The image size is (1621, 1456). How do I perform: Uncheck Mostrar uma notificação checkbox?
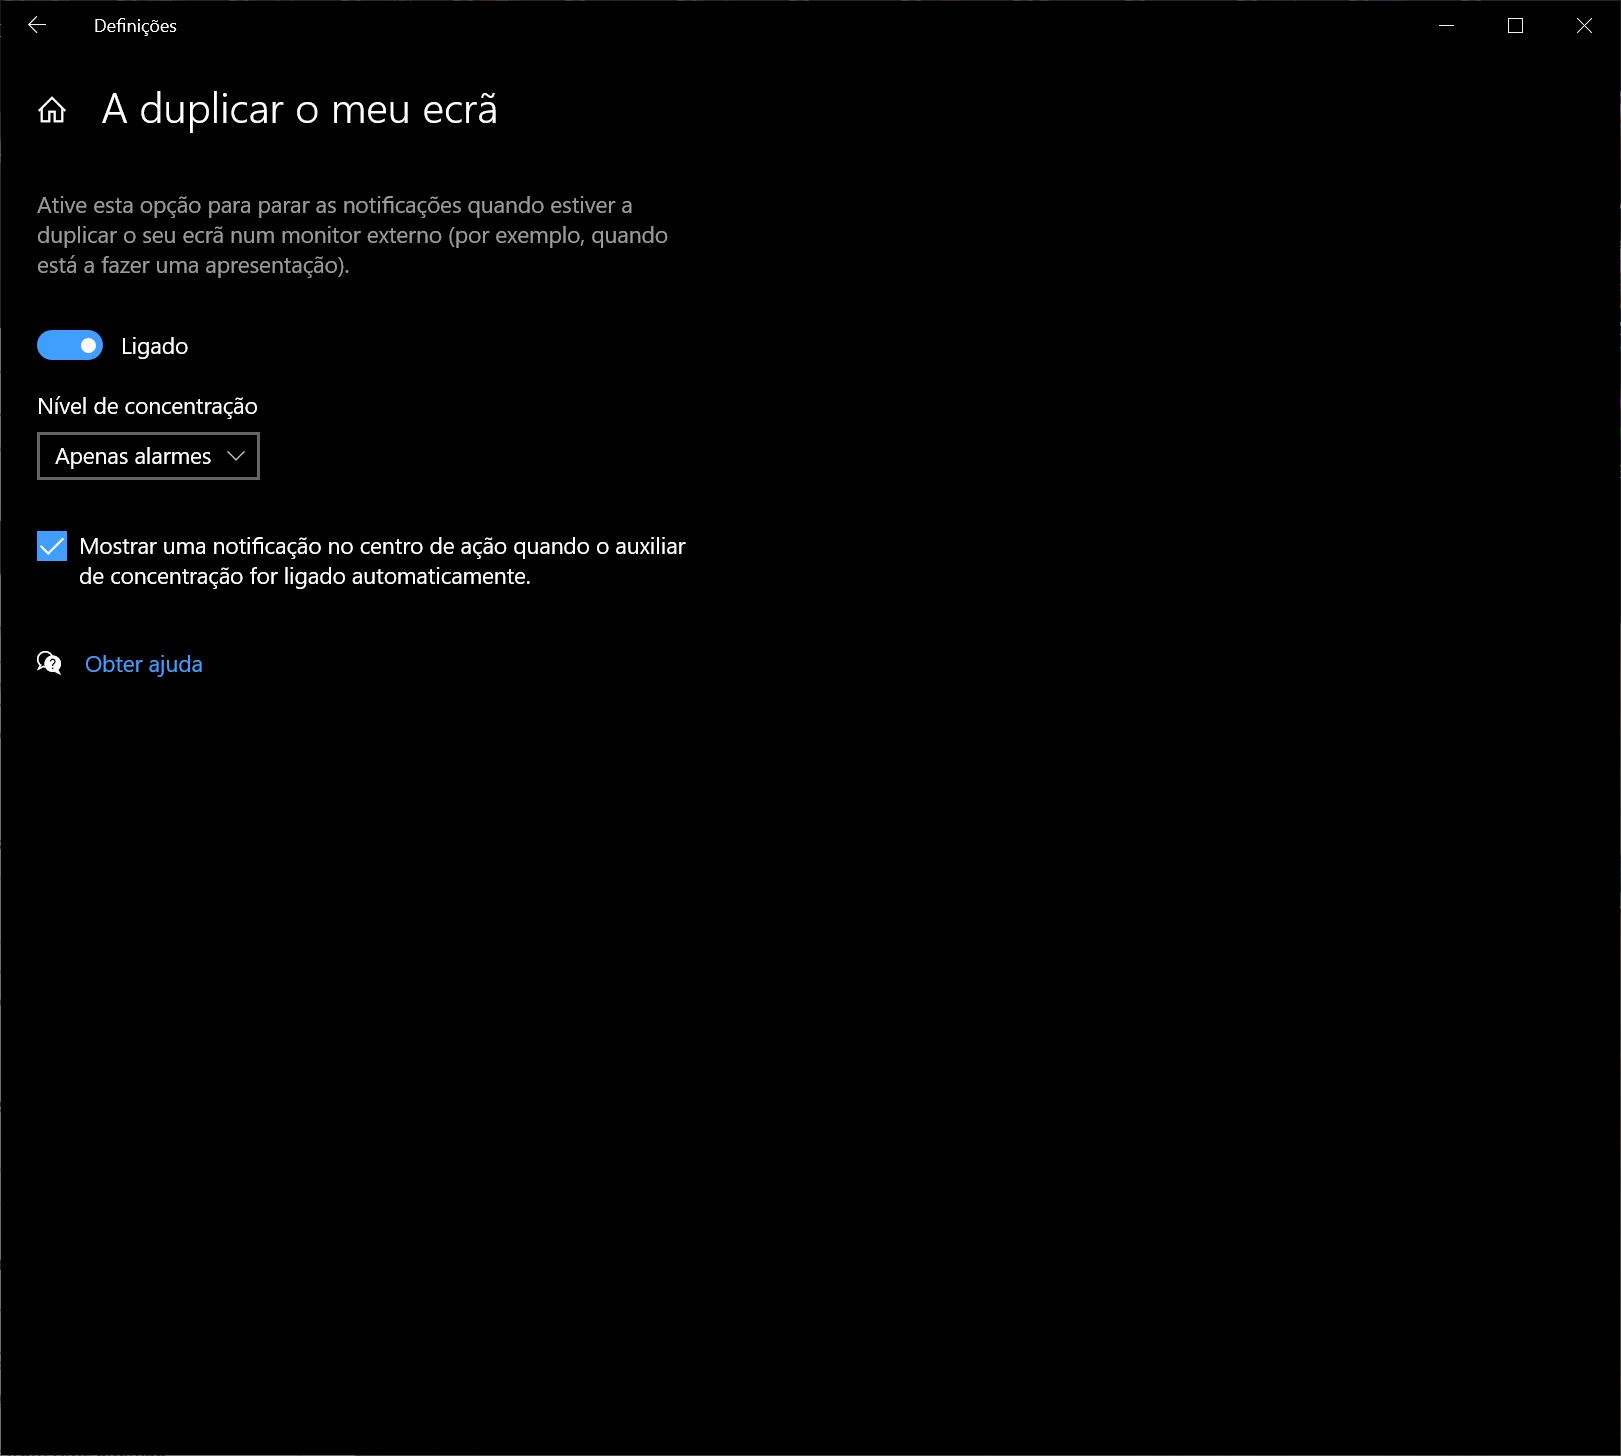pos(52,546)
